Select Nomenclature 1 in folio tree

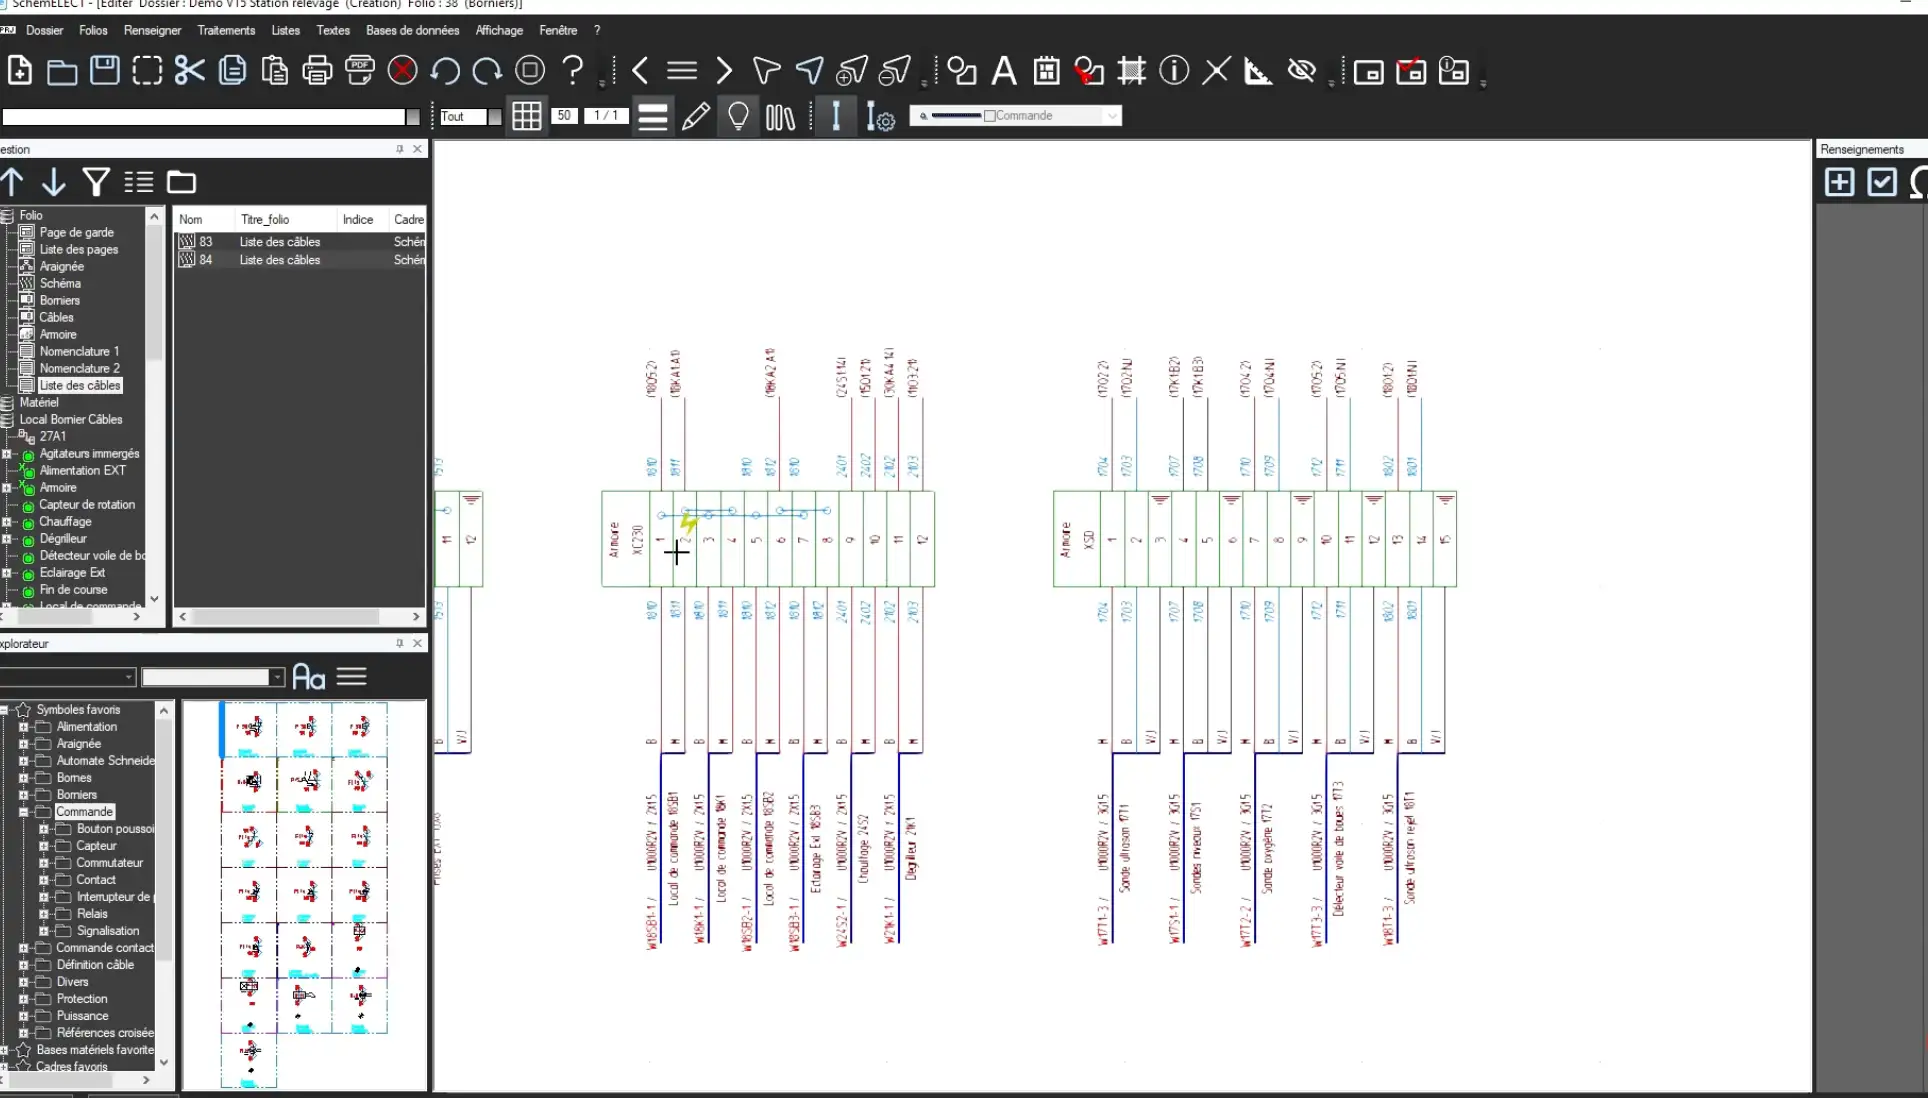point(79,351)
